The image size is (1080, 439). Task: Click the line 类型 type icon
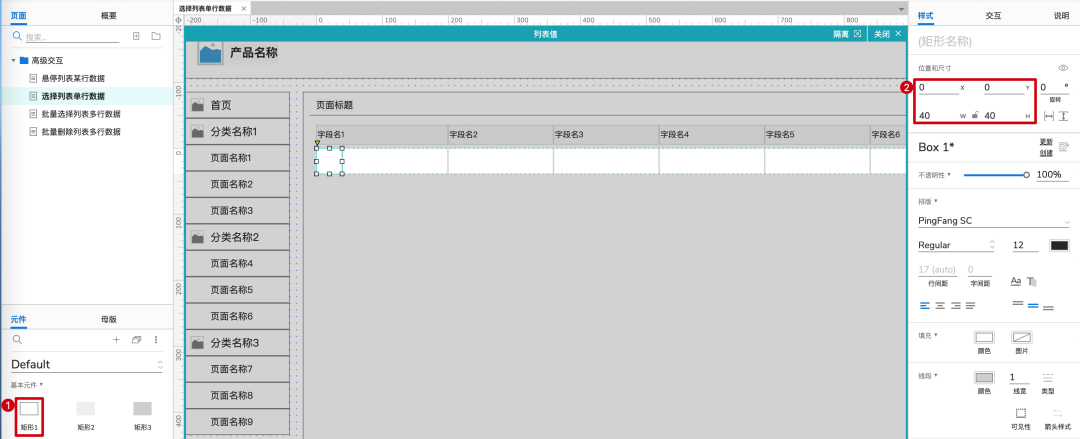1048,377
